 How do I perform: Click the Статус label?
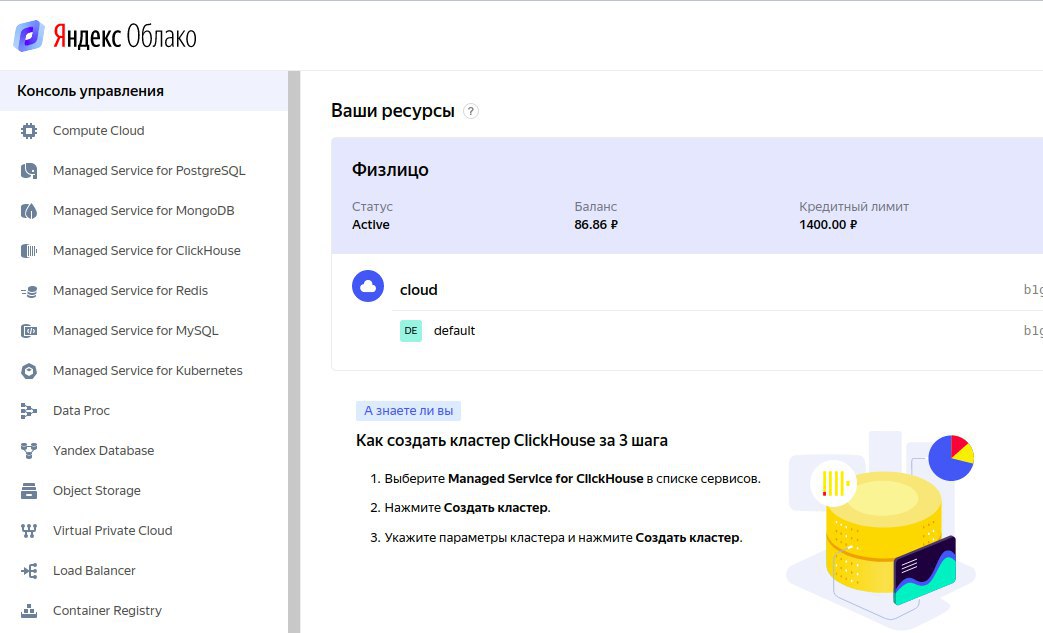372,207
